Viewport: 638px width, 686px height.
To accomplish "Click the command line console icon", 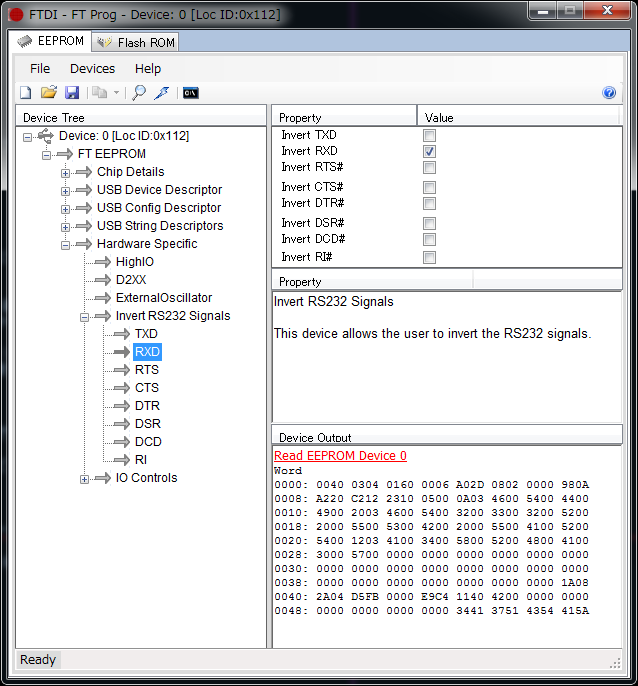I will [191, 93].
